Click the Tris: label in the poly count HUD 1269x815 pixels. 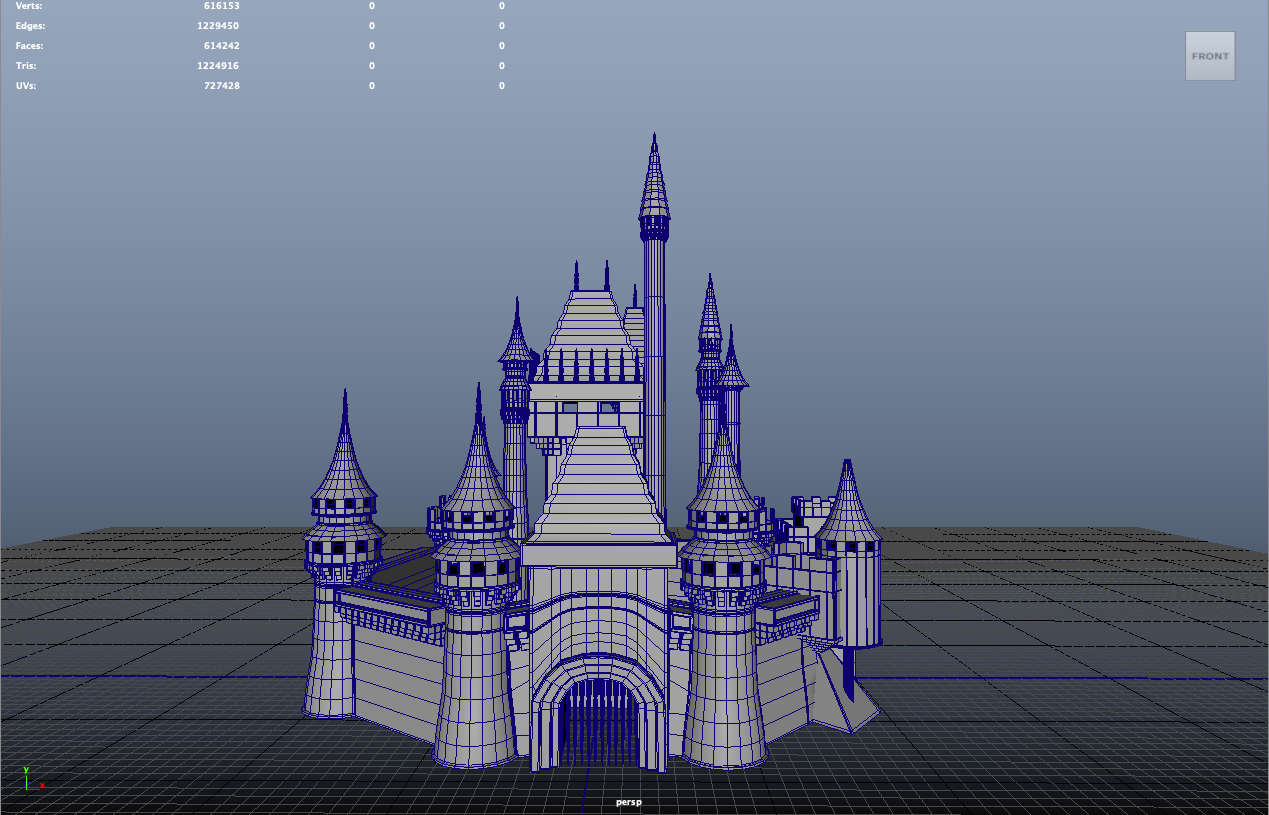[x=27, y=66]
